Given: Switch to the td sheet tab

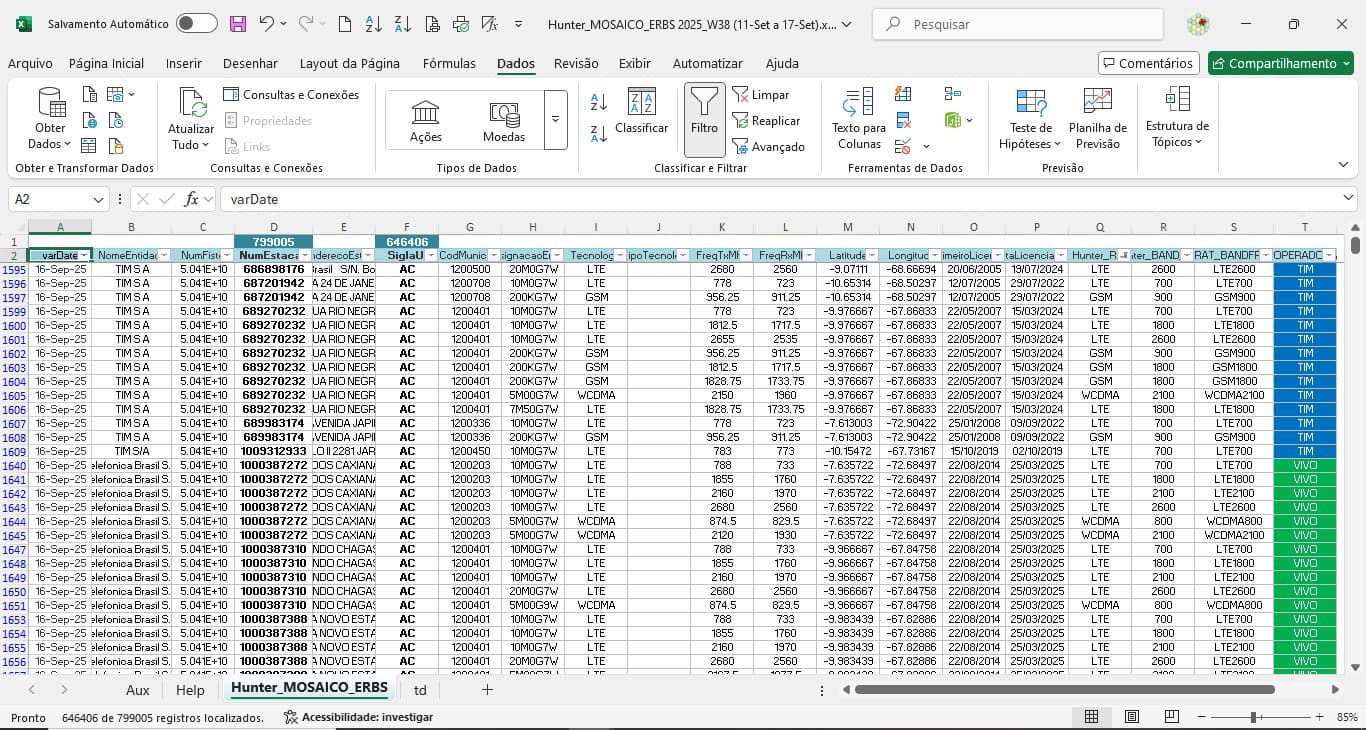Looking at the screenshot, I should coord(420,690).
